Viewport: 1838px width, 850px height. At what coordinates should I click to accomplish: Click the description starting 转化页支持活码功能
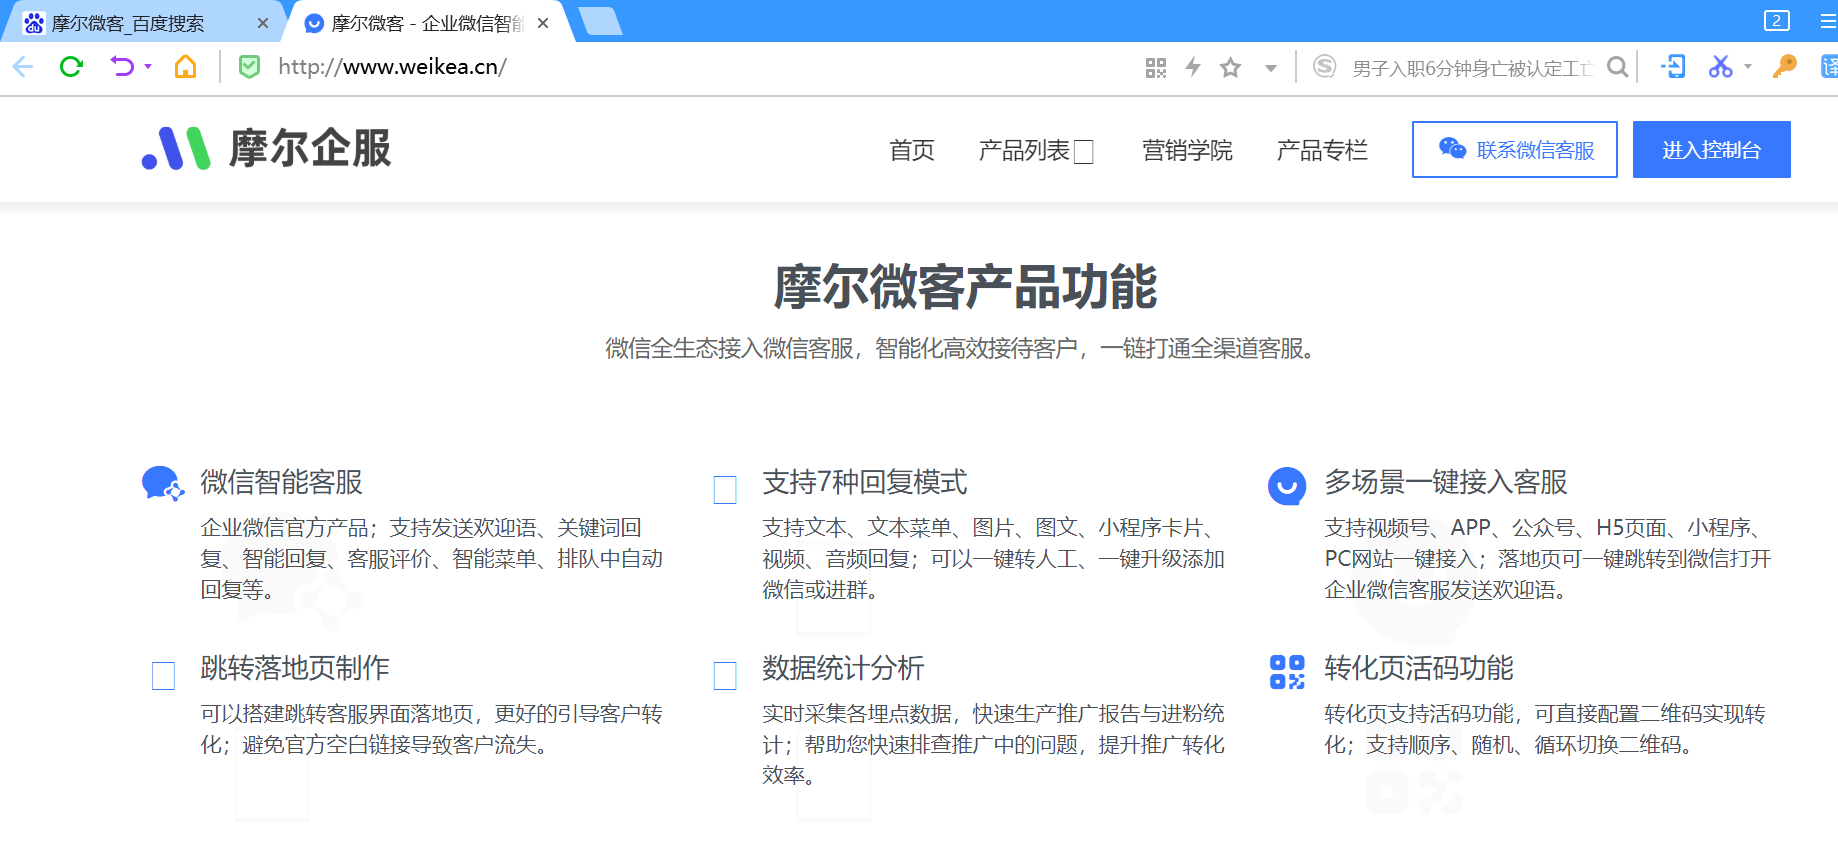[x=1546, y=729]
